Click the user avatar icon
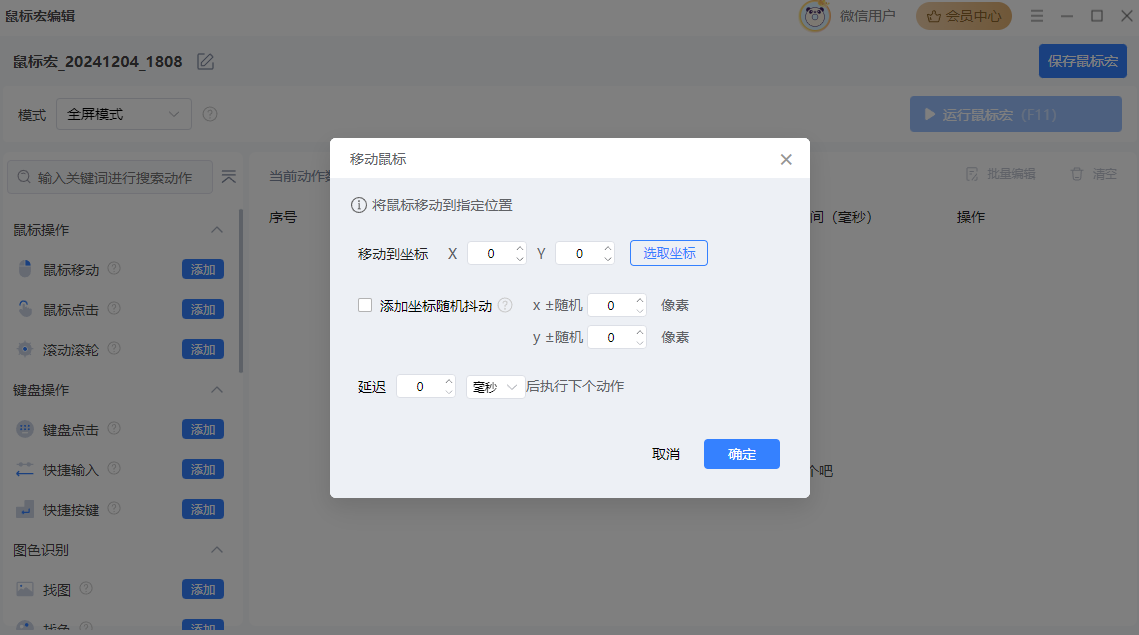Viewport: 1139px width, 635px height. click(x=814, y=15)
